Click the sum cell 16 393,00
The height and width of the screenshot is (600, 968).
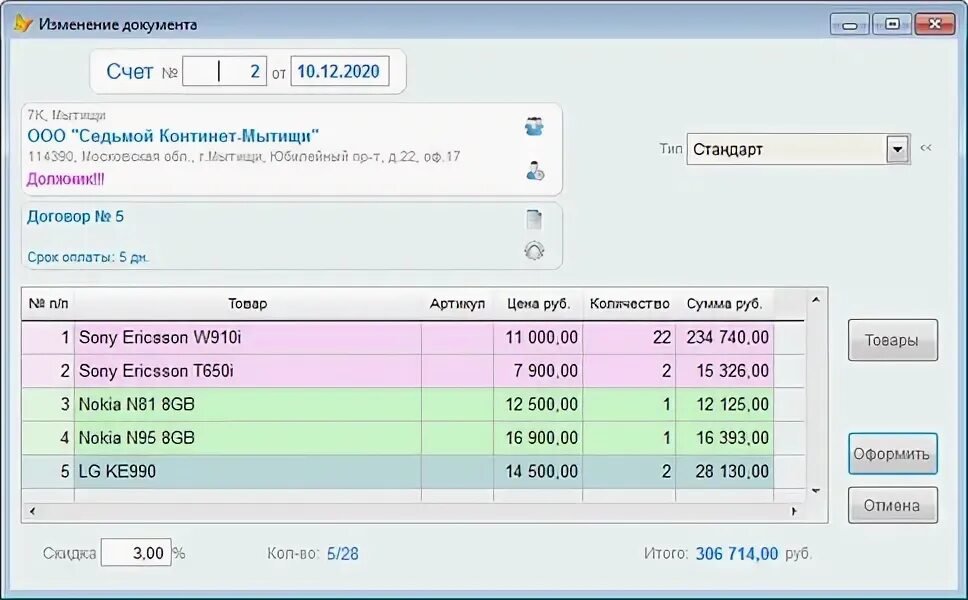(725, 438)
